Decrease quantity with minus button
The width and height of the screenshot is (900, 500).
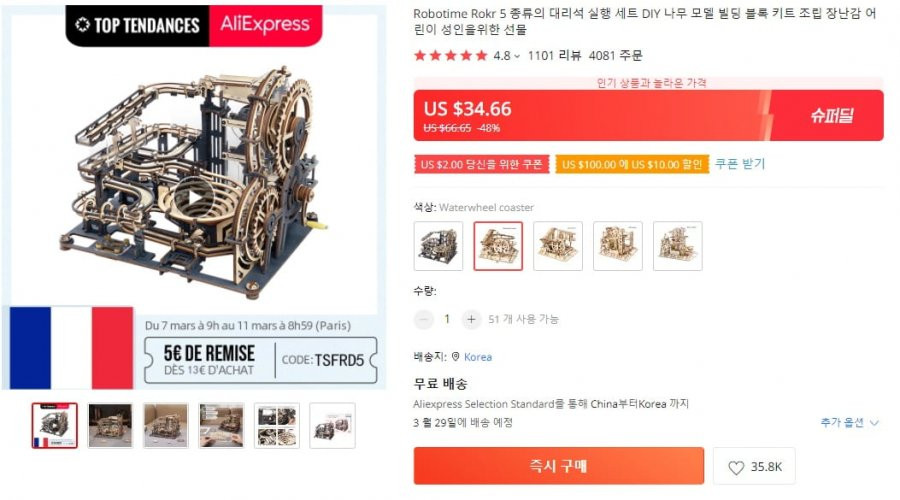tap(424, 319)
